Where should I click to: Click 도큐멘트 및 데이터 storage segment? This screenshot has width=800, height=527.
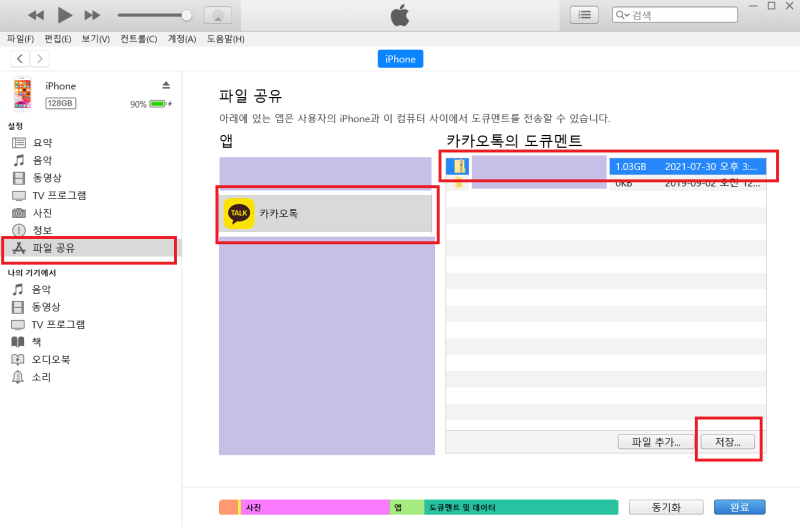coord(521,507)
